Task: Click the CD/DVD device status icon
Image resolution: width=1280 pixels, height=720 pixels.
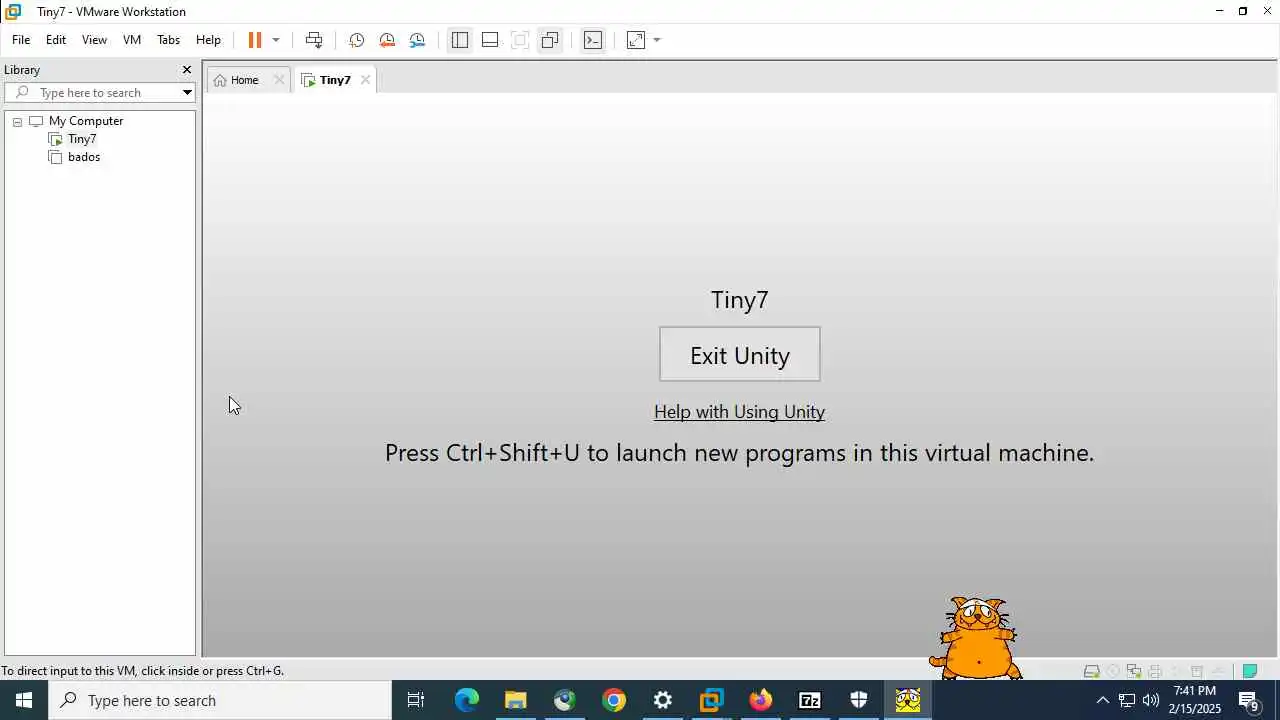Action: [1113, 671]
